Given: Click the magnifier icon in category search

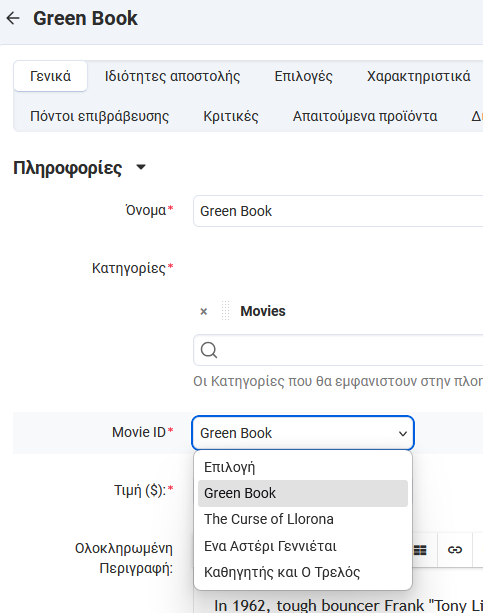Looking at the screenshot, I should point(209,350).
